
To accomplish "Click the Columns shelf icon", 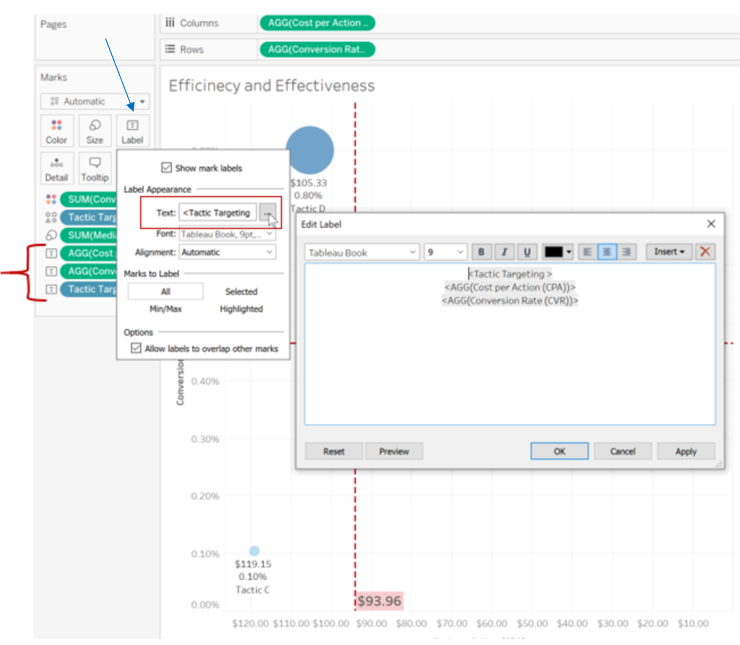I will [x=170, y=23].
